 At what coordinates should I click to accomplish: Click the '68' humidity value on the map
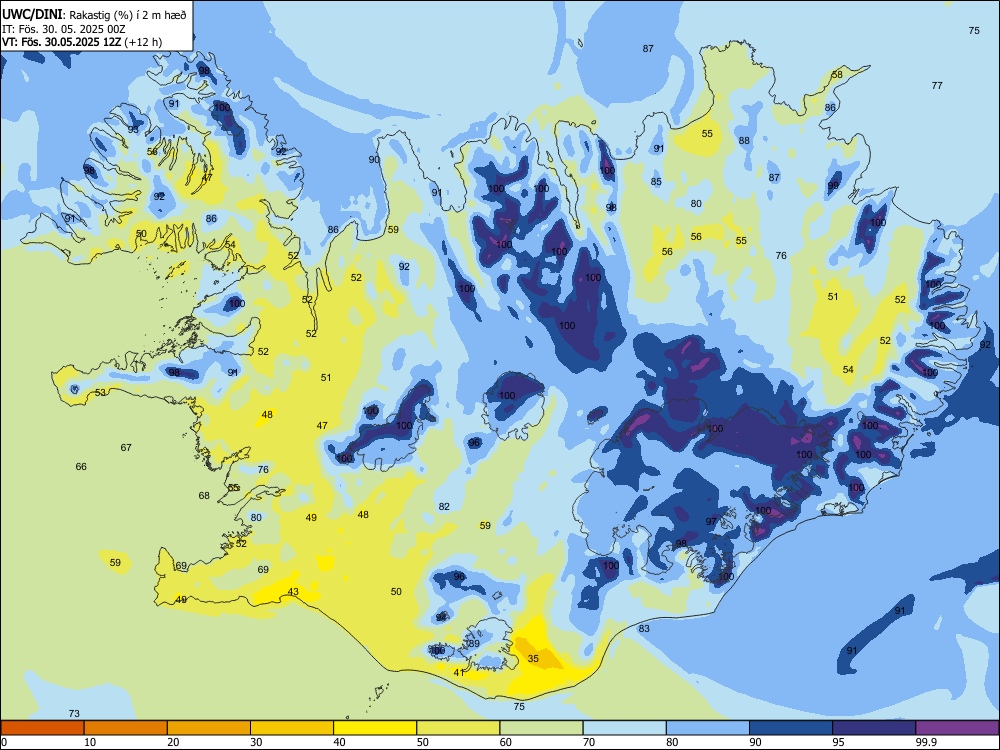[x=204, y=495]
